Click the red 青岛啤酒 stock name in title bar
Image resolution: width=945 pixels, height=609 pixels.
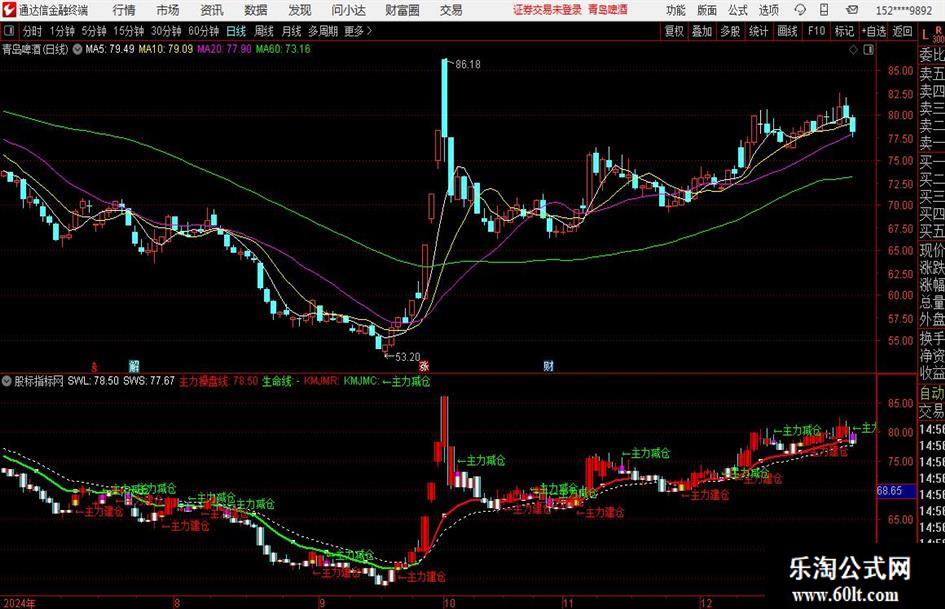pos(608,10)
